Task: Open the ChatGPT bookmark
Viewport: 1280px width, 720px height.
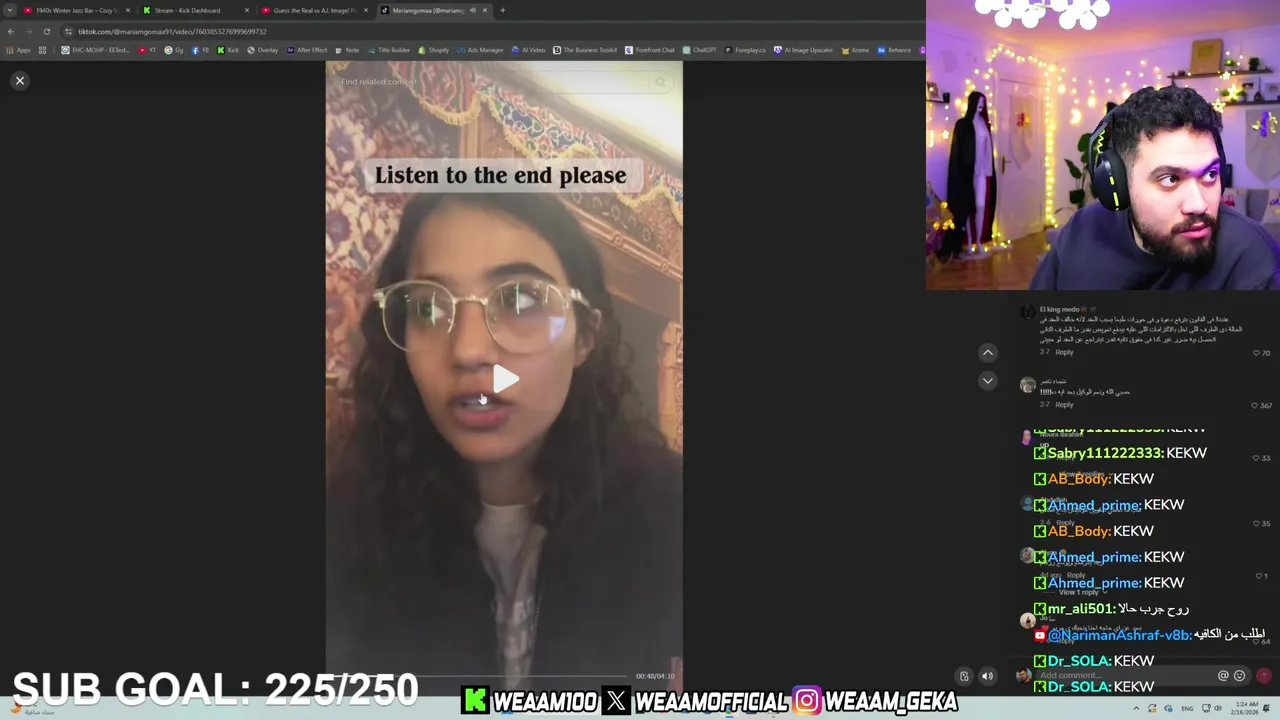Action: coord(699,50)
